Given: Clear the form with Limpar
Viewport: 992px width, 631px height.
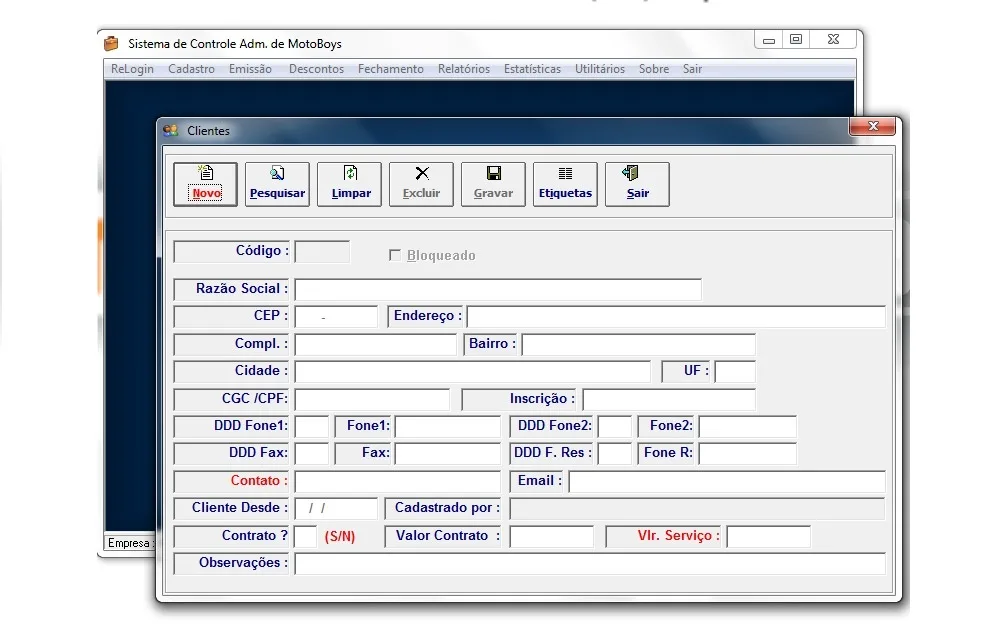Looking at the screenshot, I should 349,184.
